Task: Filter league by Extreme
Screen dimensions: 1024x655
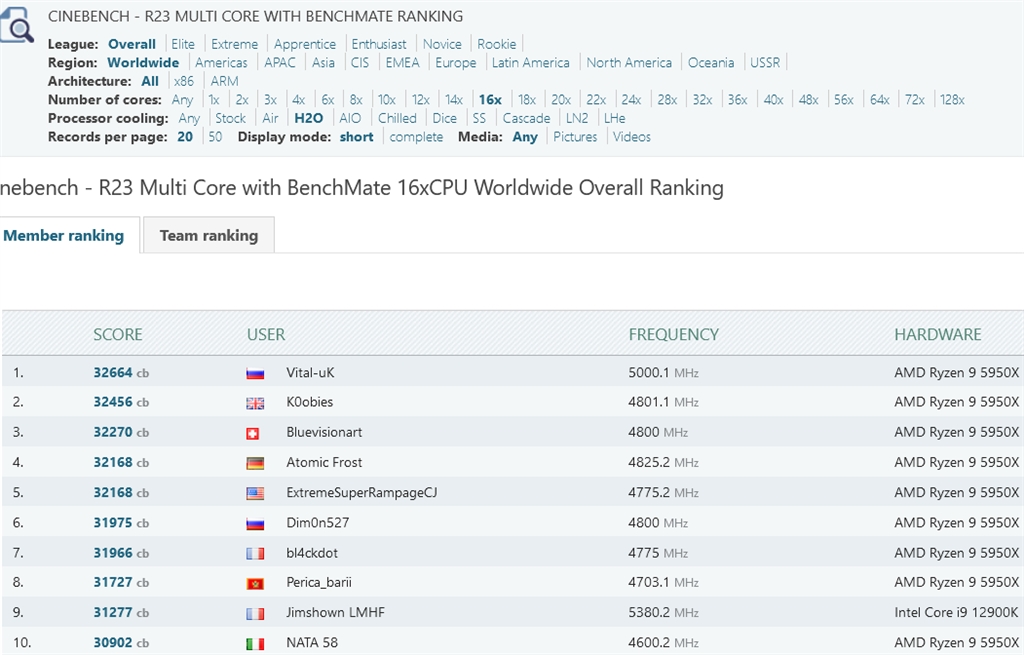Action: pyautogui.click(x=234, y=44)
